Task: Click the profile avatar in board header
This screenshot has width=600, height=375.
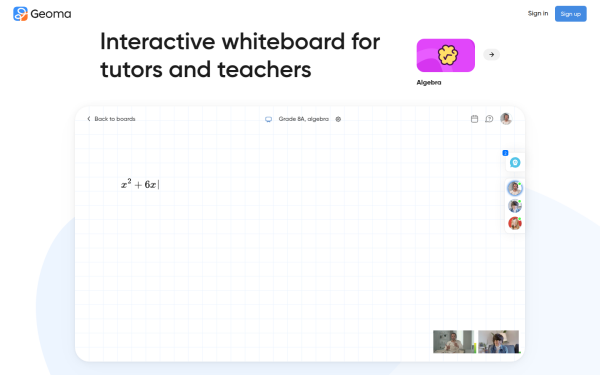Action: coord(506,119)
